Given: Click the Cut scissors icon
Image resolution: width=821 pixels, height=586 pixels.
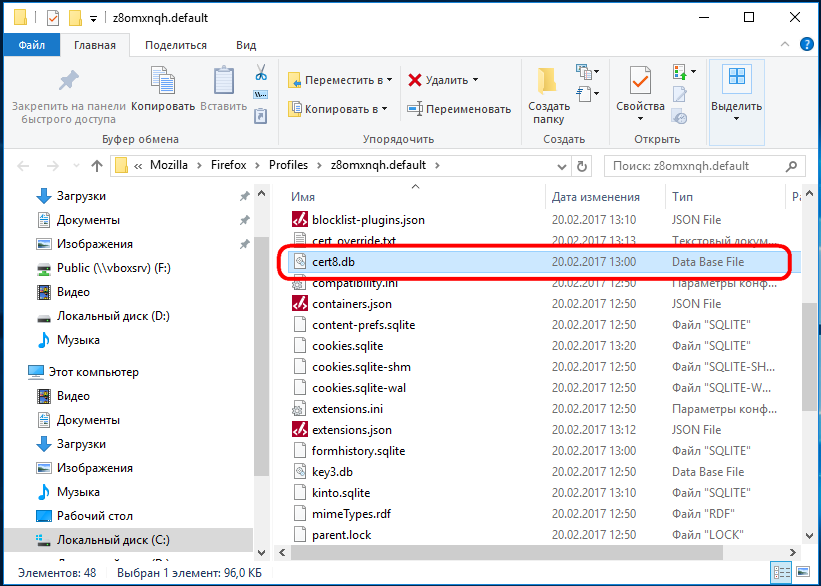Looking at the screenshot, I should (261, 72).
